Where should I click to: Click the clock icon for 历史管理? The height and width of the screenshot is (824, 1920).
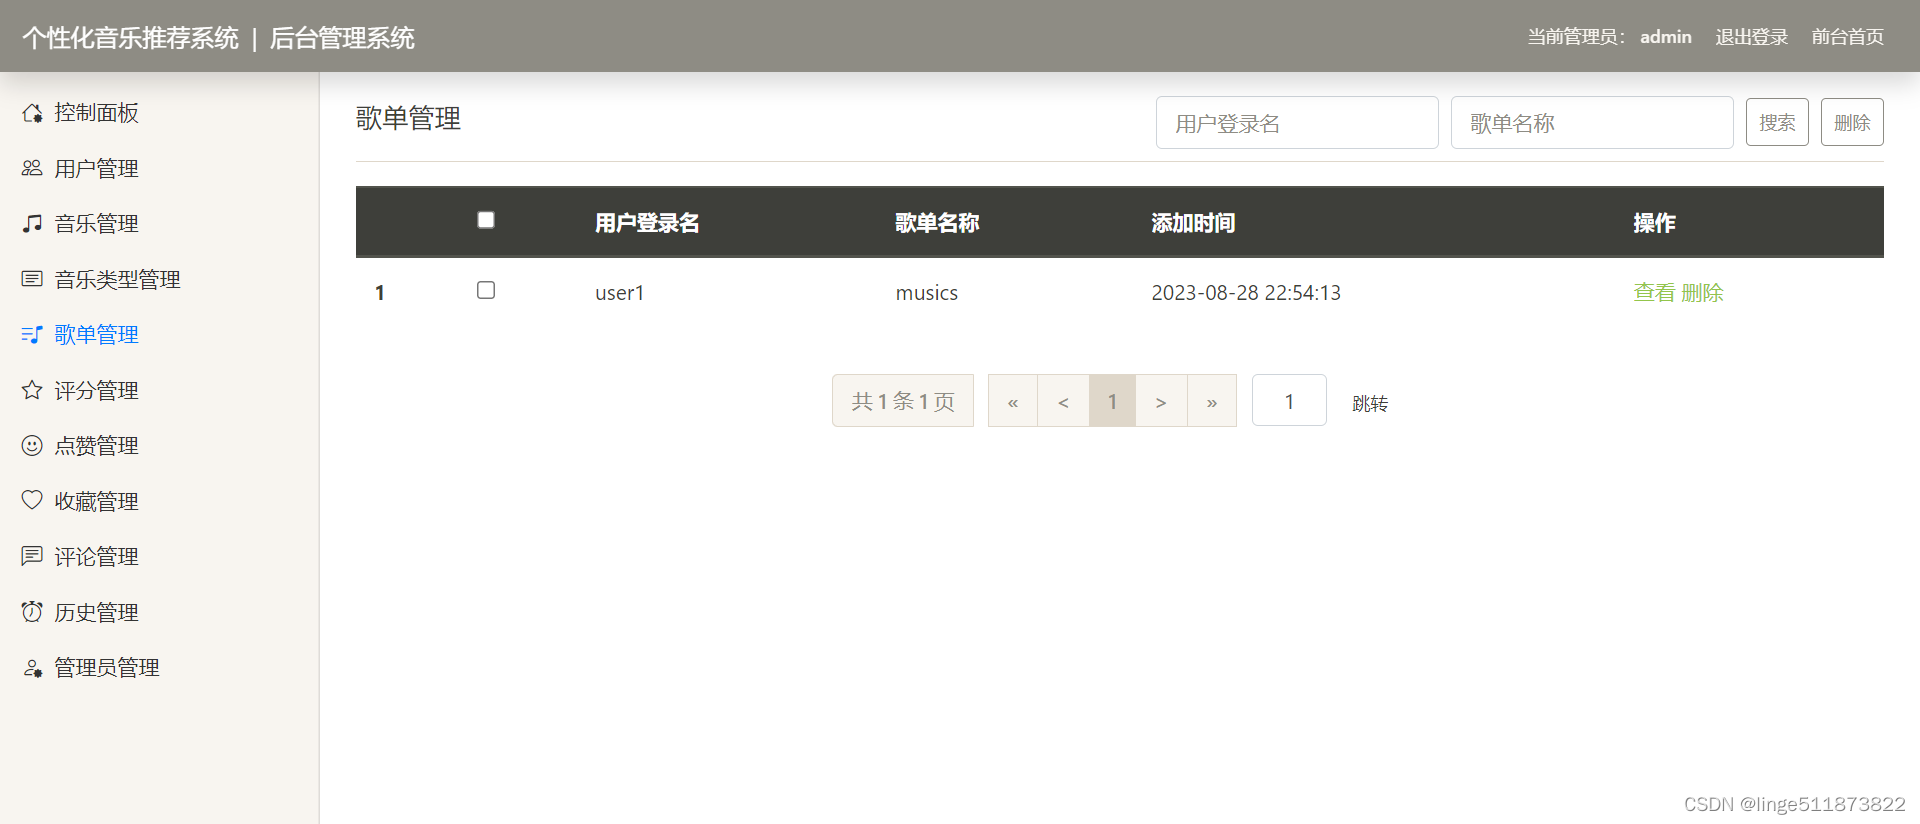32,612
